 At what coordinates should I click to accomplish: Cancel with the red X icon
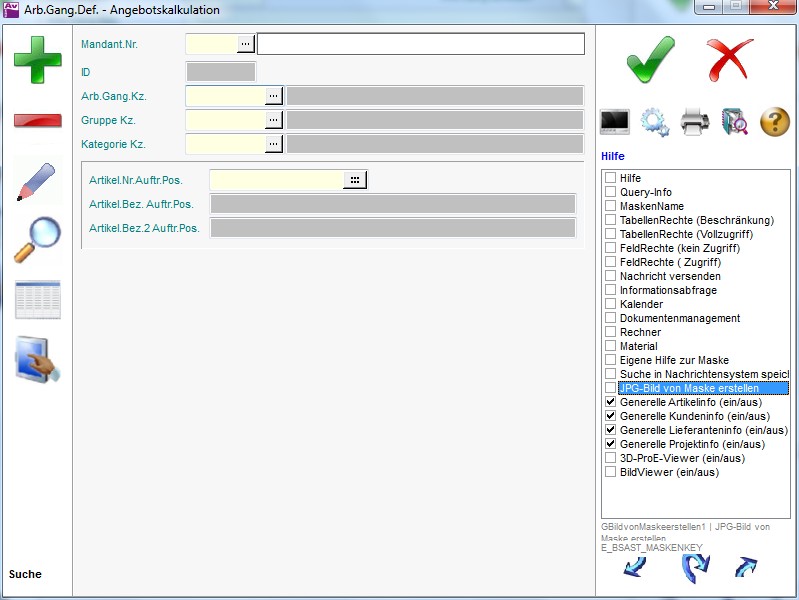pos(730,59)
